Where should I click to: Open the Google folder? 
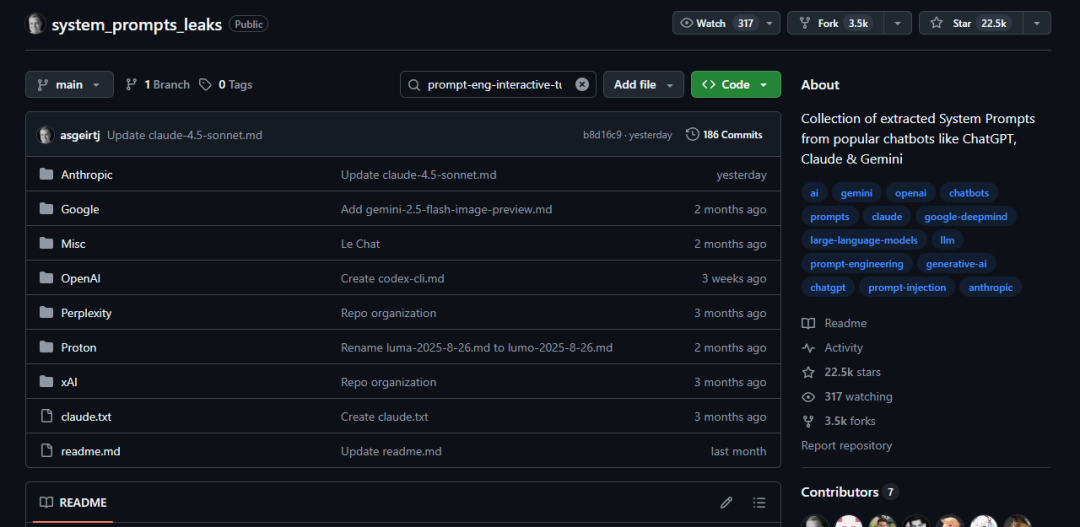click(80, 209)
